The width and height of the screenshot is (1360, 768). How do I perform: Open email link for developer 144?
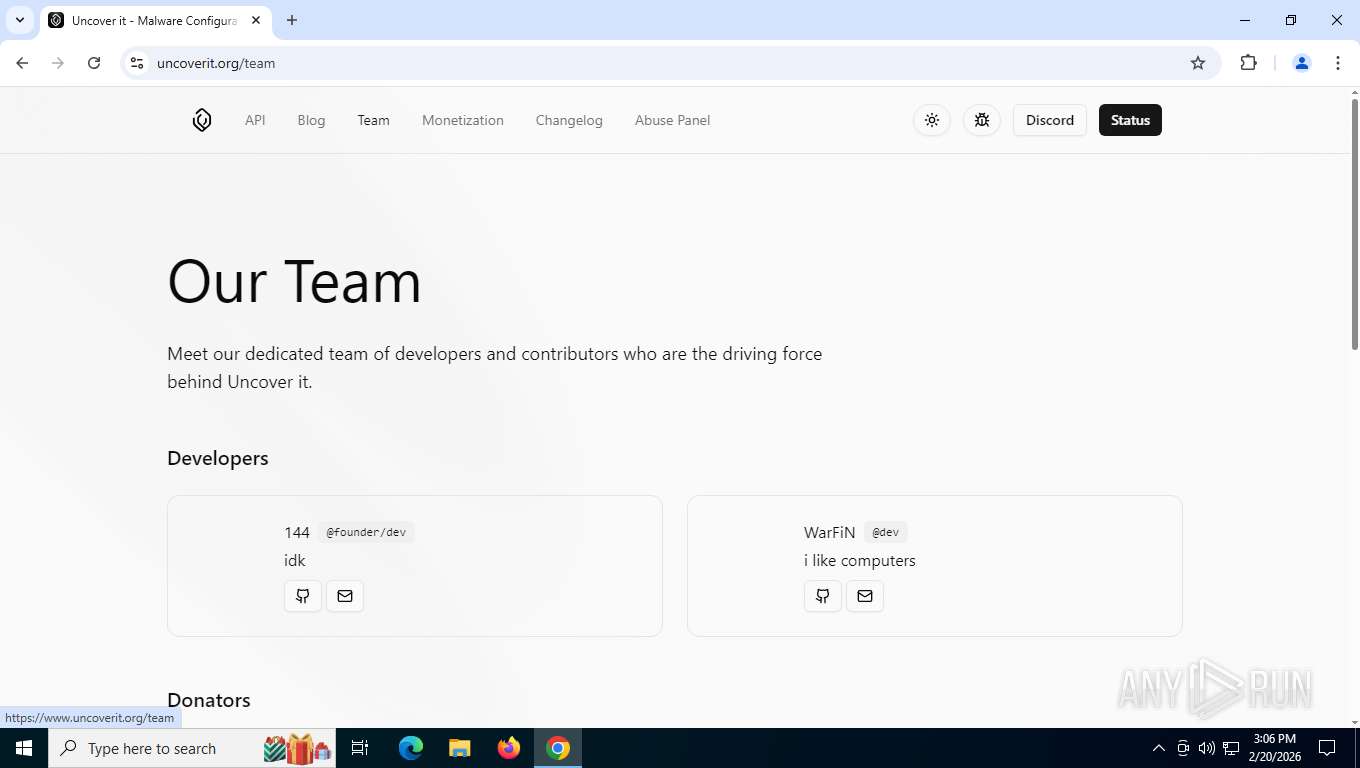pyautogui.click(x=345, y=596)
